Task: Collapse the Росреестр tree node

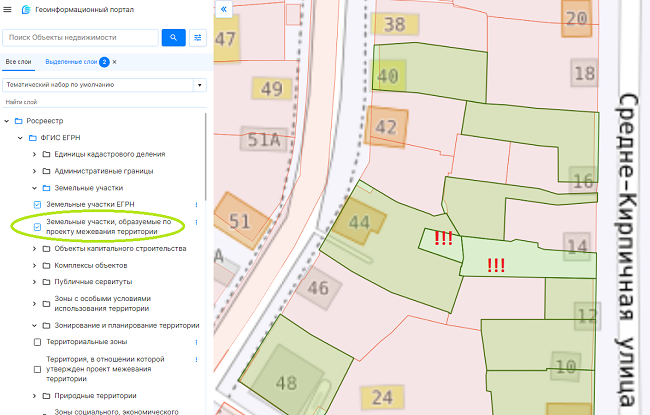Action: pos(7,121)
